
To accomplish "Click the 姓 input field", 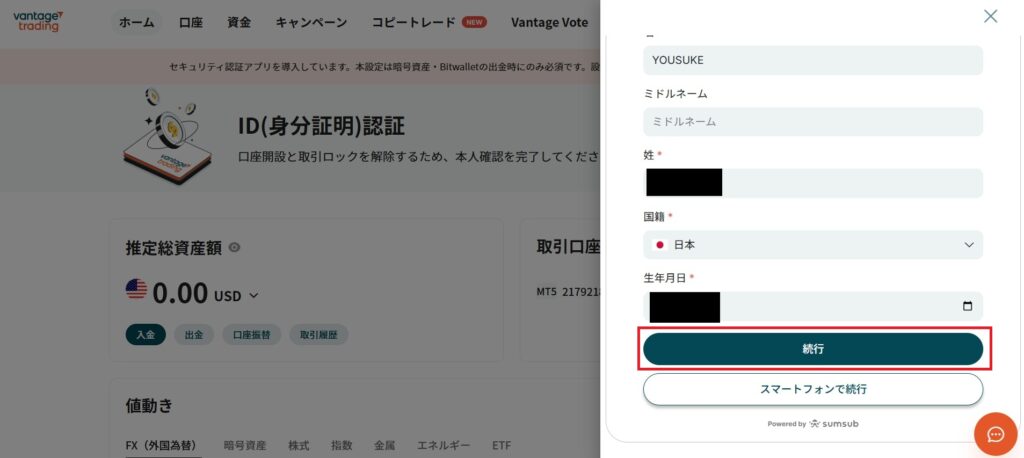I will point(812,183).
